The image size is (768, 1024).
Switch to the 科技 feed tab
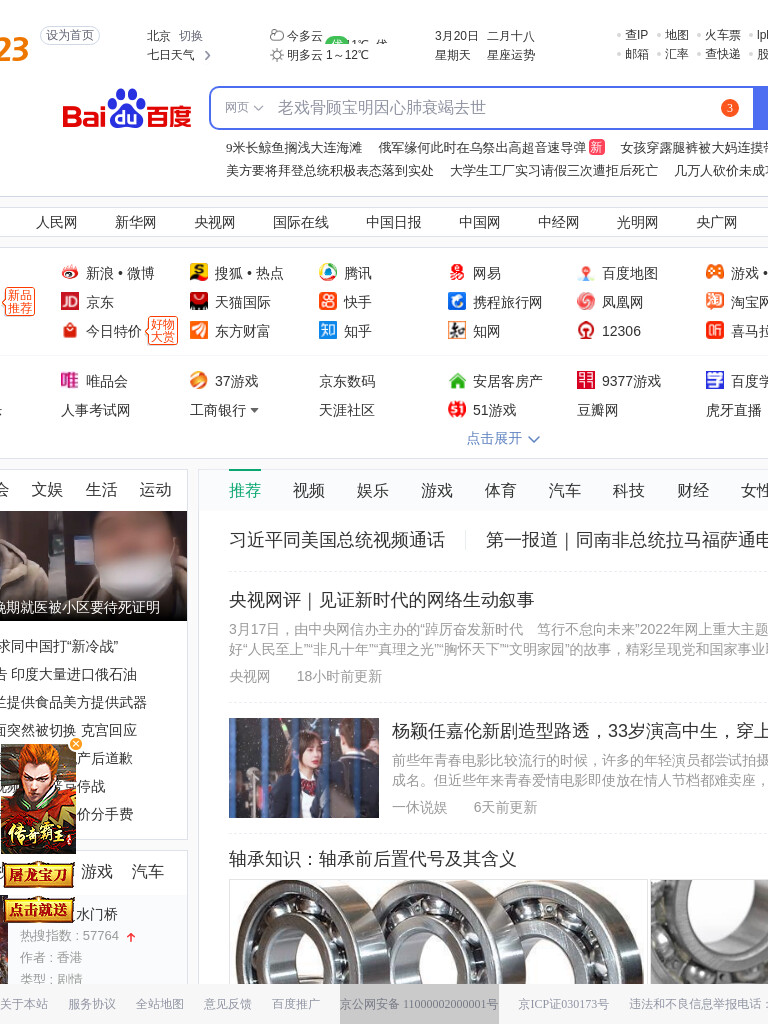coord(628,490)
